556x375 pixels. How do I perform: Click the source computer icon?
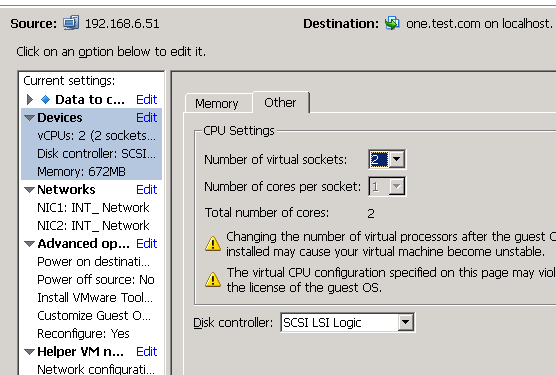point(71,23)
